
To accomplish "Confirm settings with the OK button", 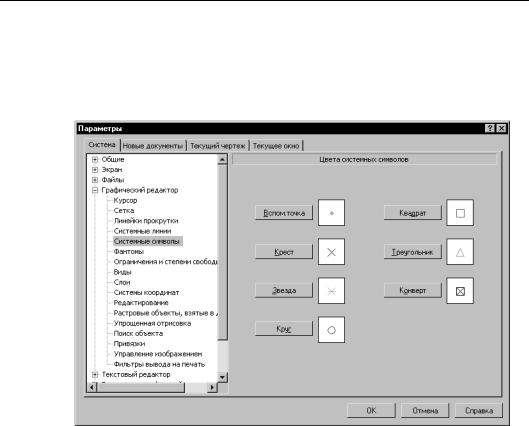I will tap(371, 410).
